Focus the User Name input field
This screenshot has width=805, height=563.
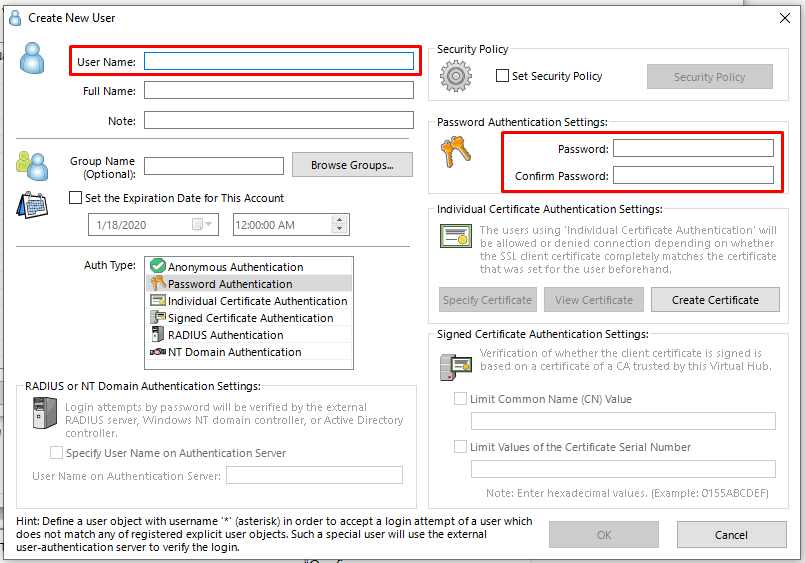coord(279,61)
